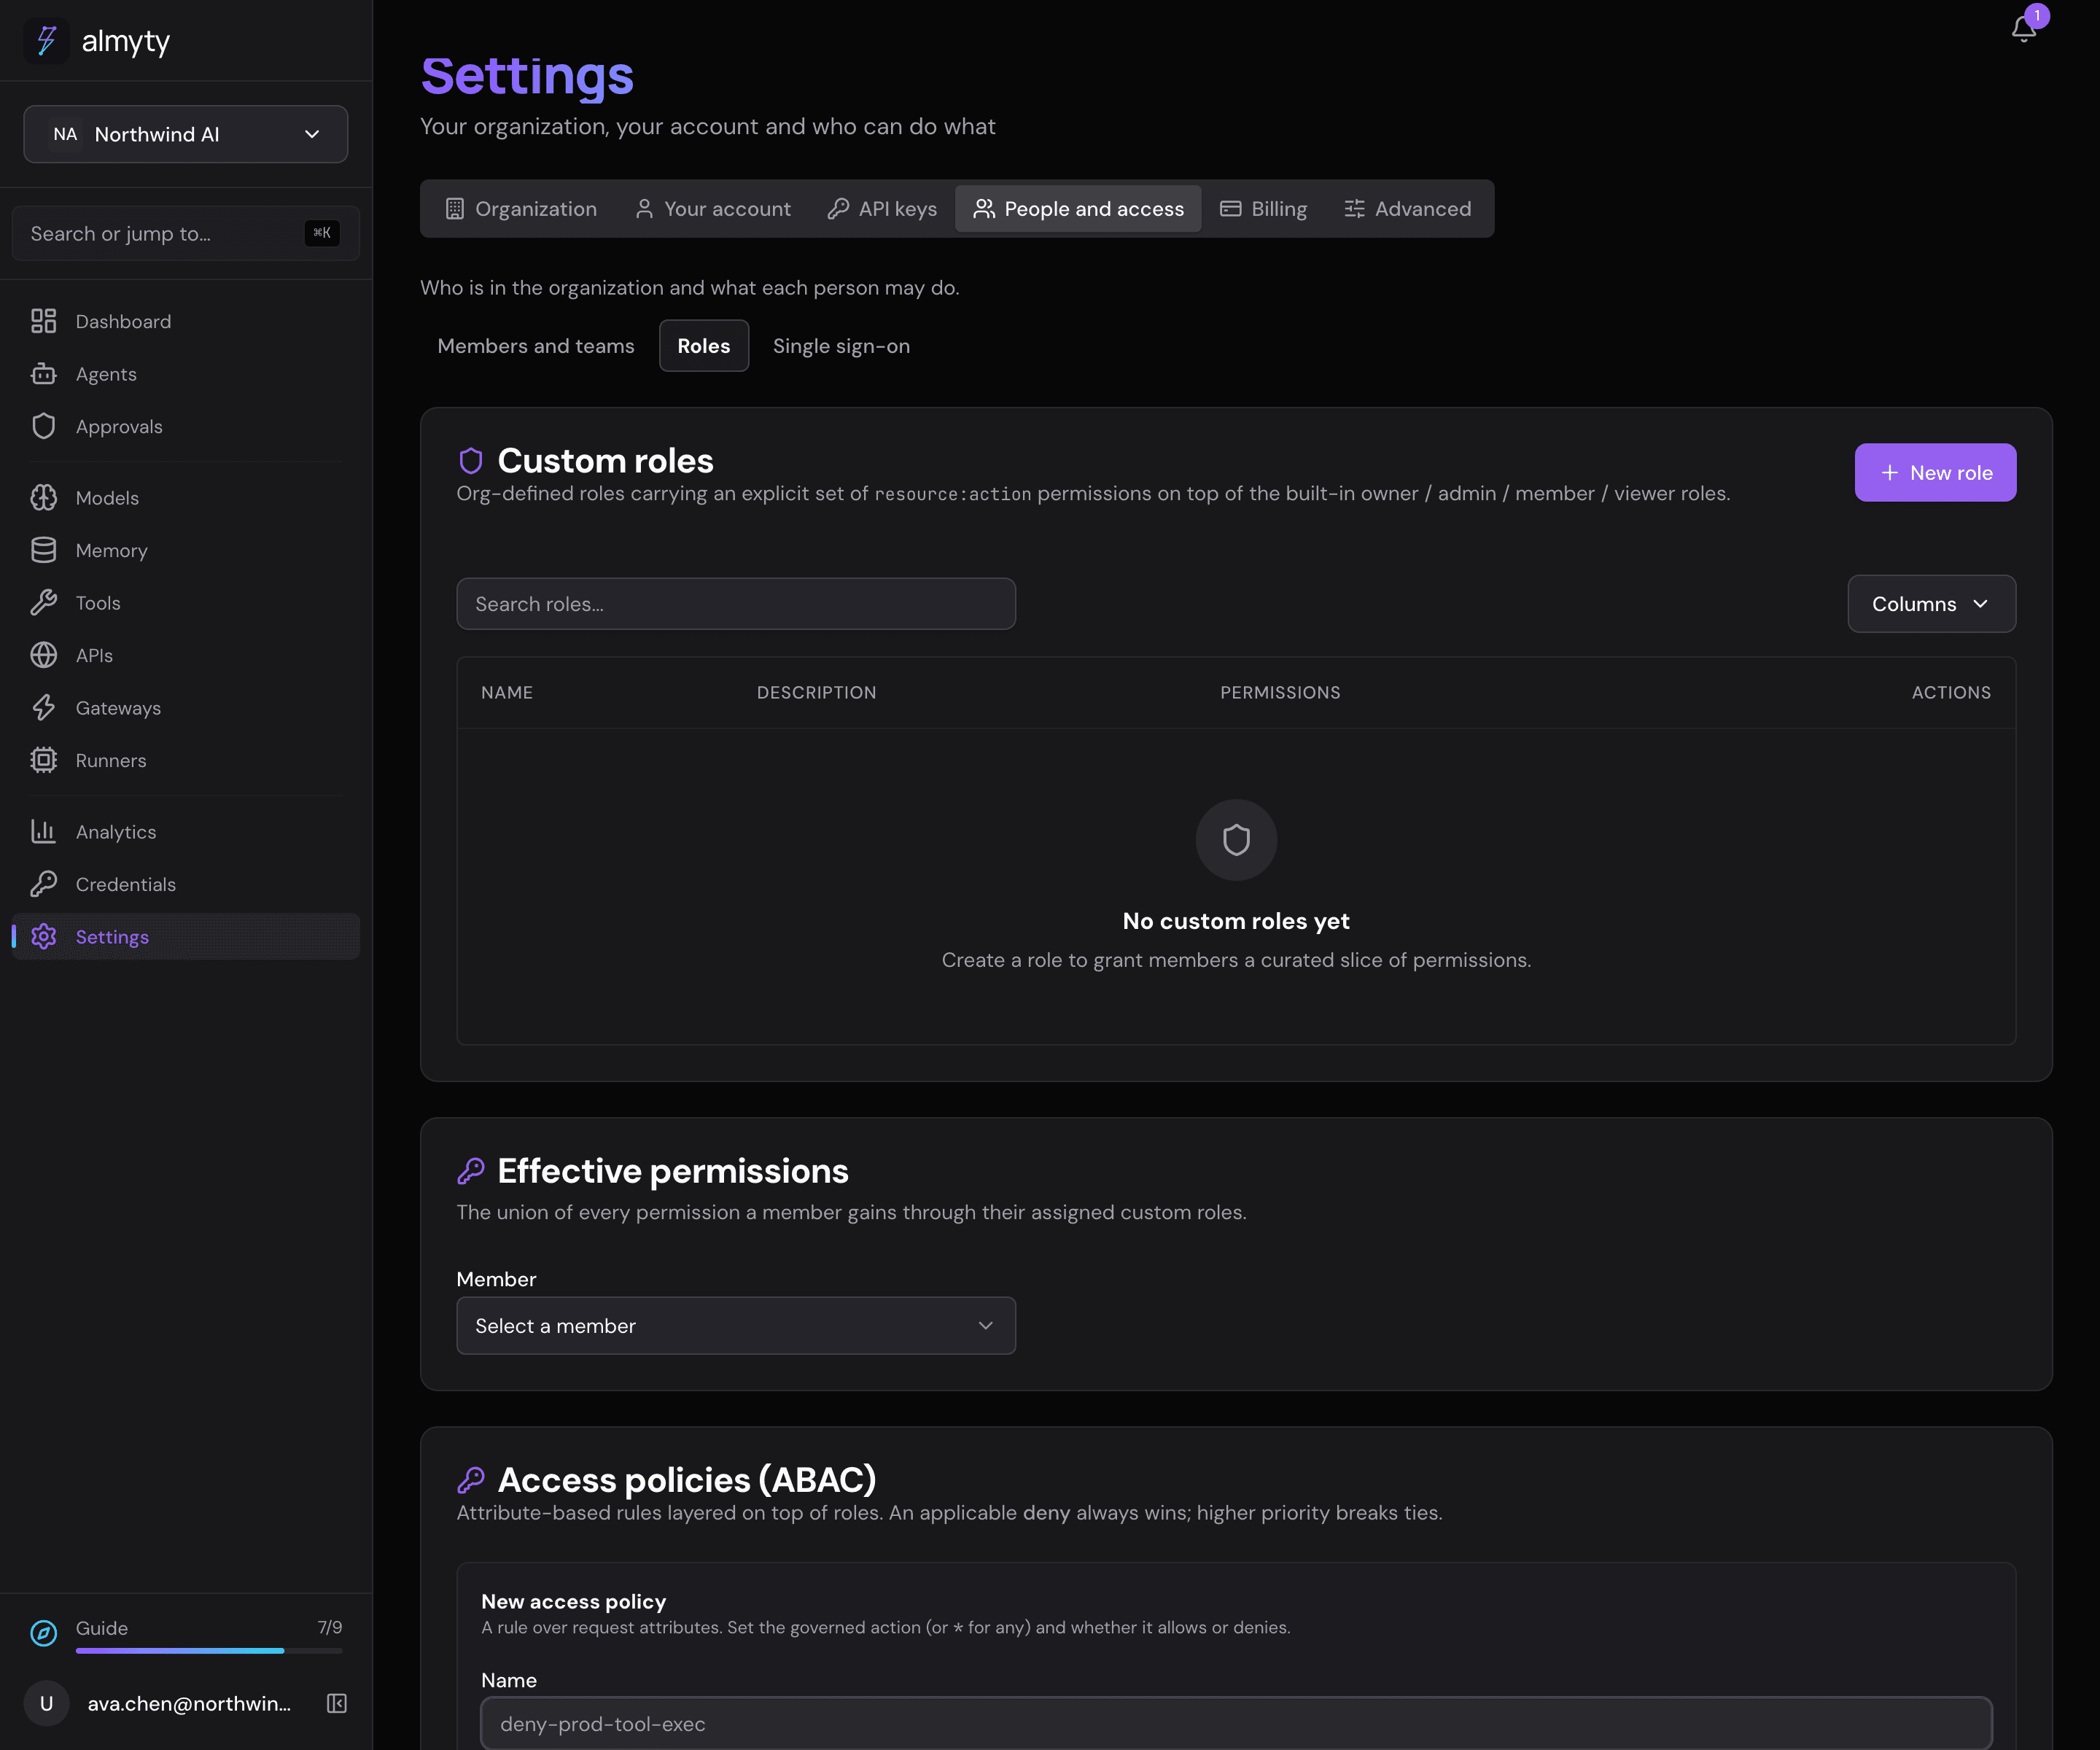Open the Single sign-on sub-tab
Screen dimensions: 2100x1750
click(841, 346)
